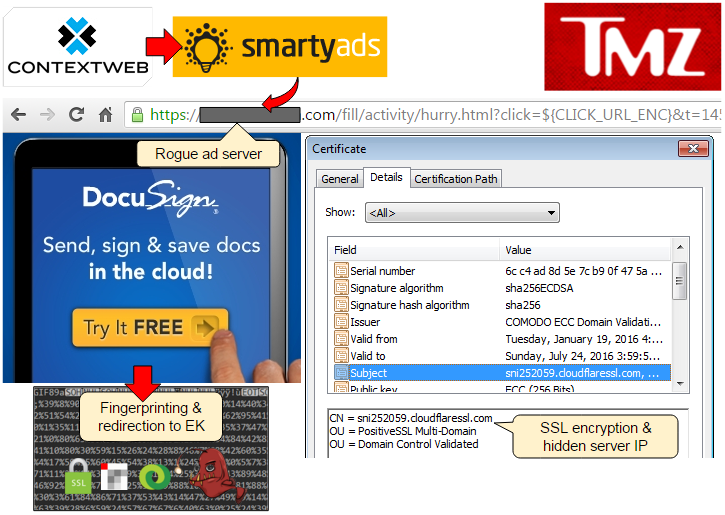Close the Certificate dialog

[693, 148]
